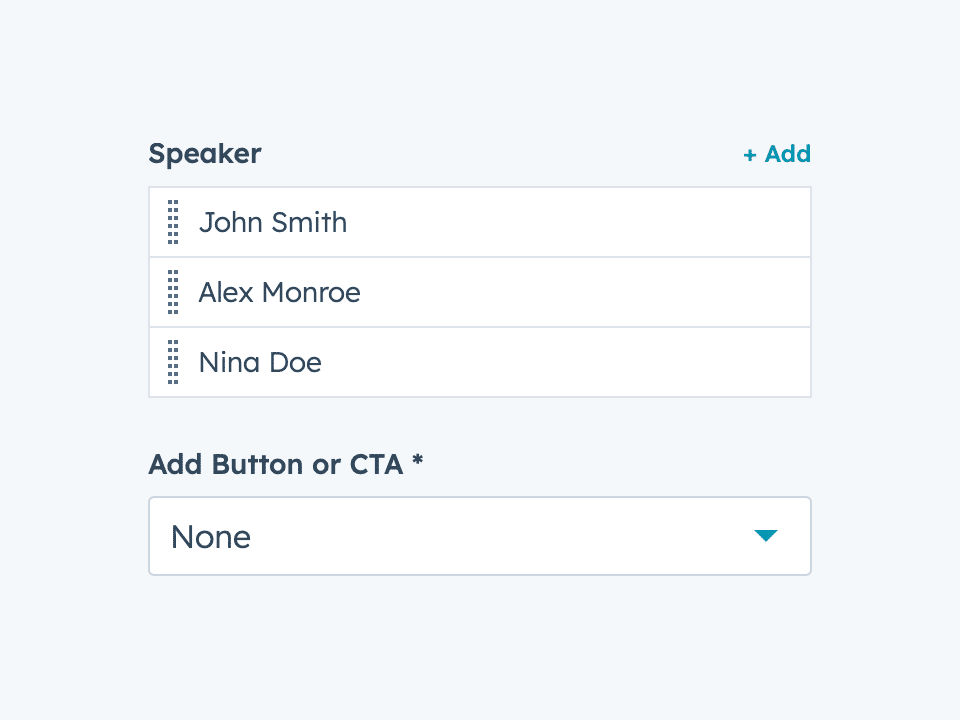Select the None value in the CTA picker

coord(210,536)
